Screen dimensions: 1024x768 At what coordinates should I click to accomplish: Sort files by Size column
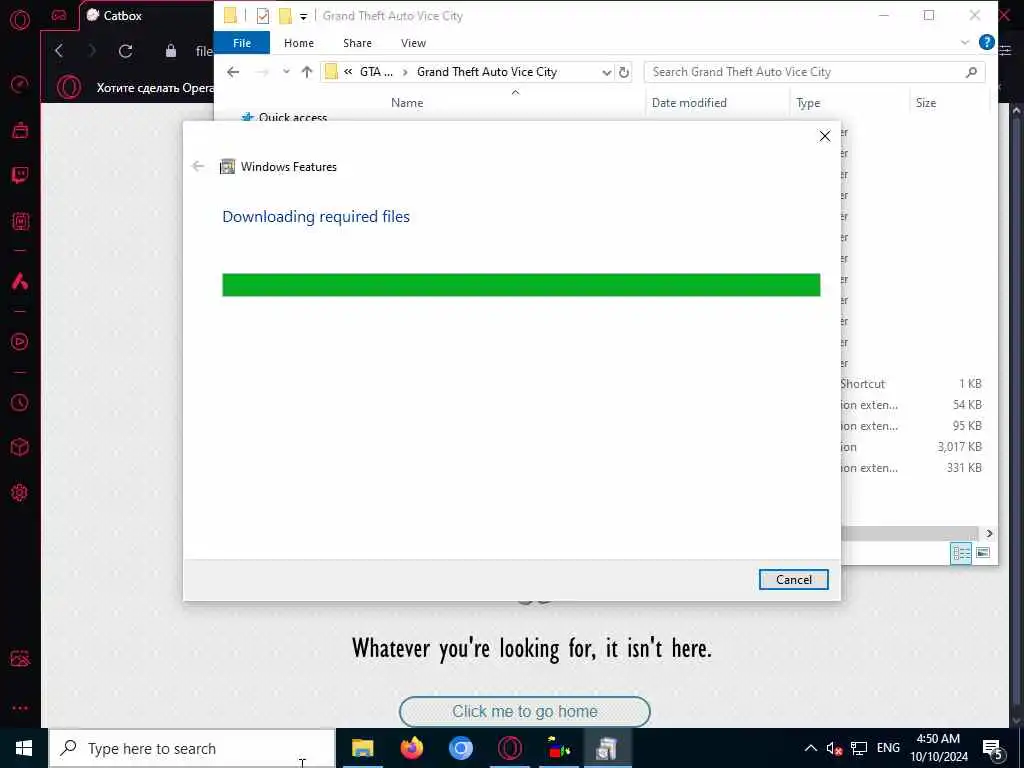click(925, 103)
